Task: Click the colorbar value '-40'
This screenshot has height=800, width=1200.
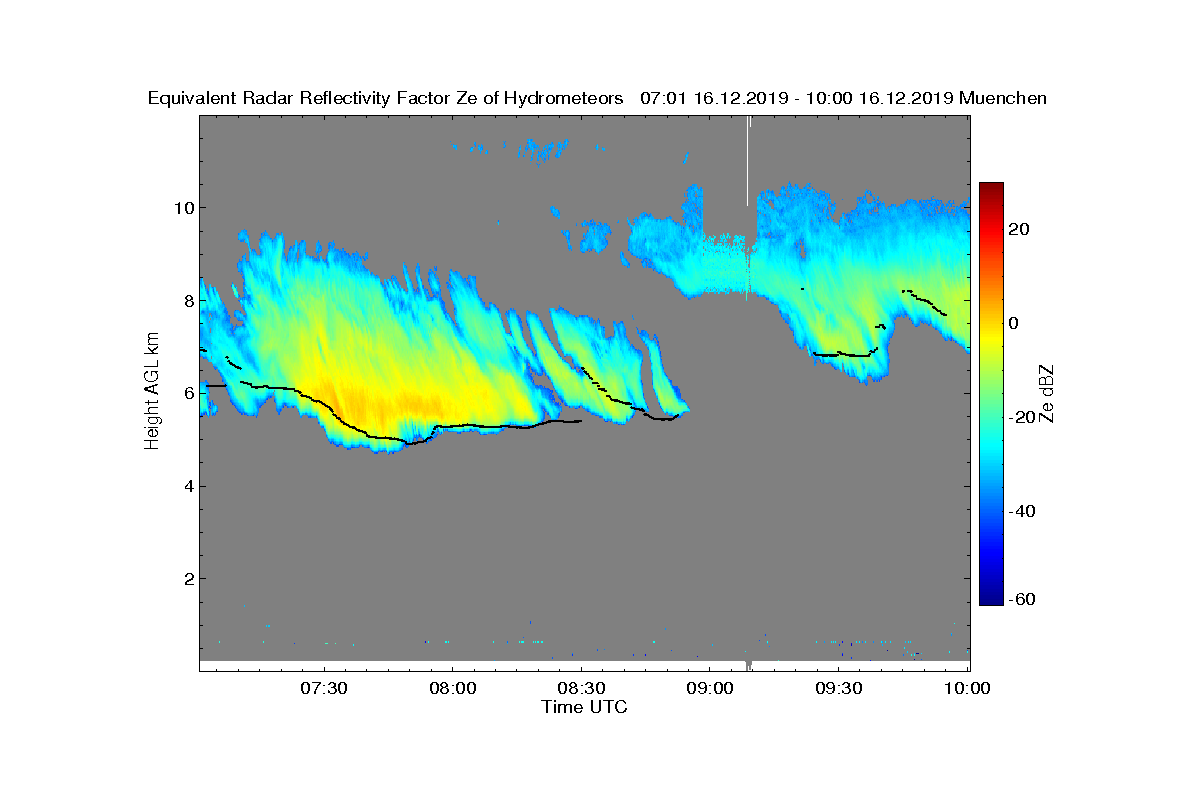Action: pos(1021,511)
